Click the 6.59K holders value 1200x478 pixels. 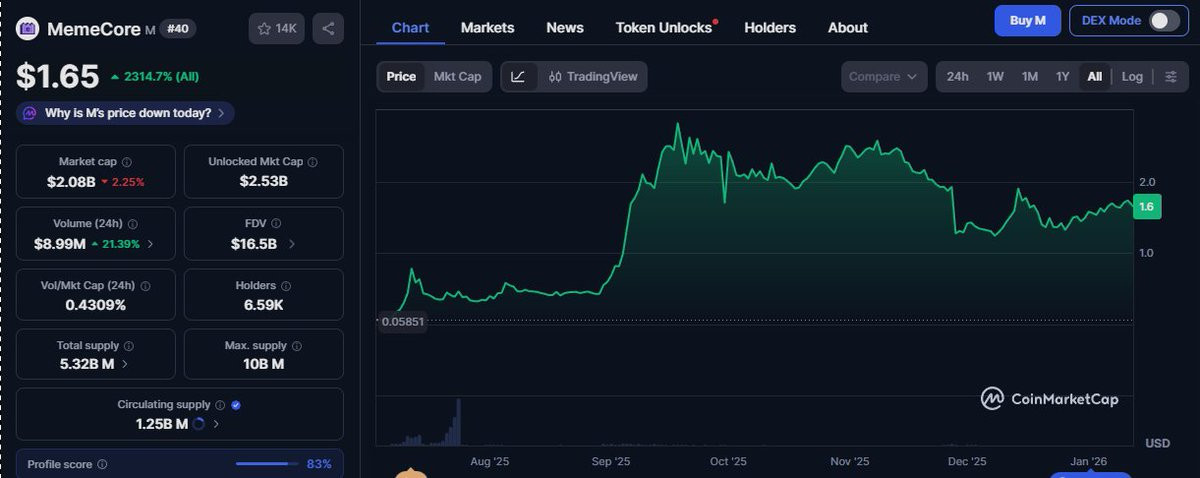tap(264, 304)
